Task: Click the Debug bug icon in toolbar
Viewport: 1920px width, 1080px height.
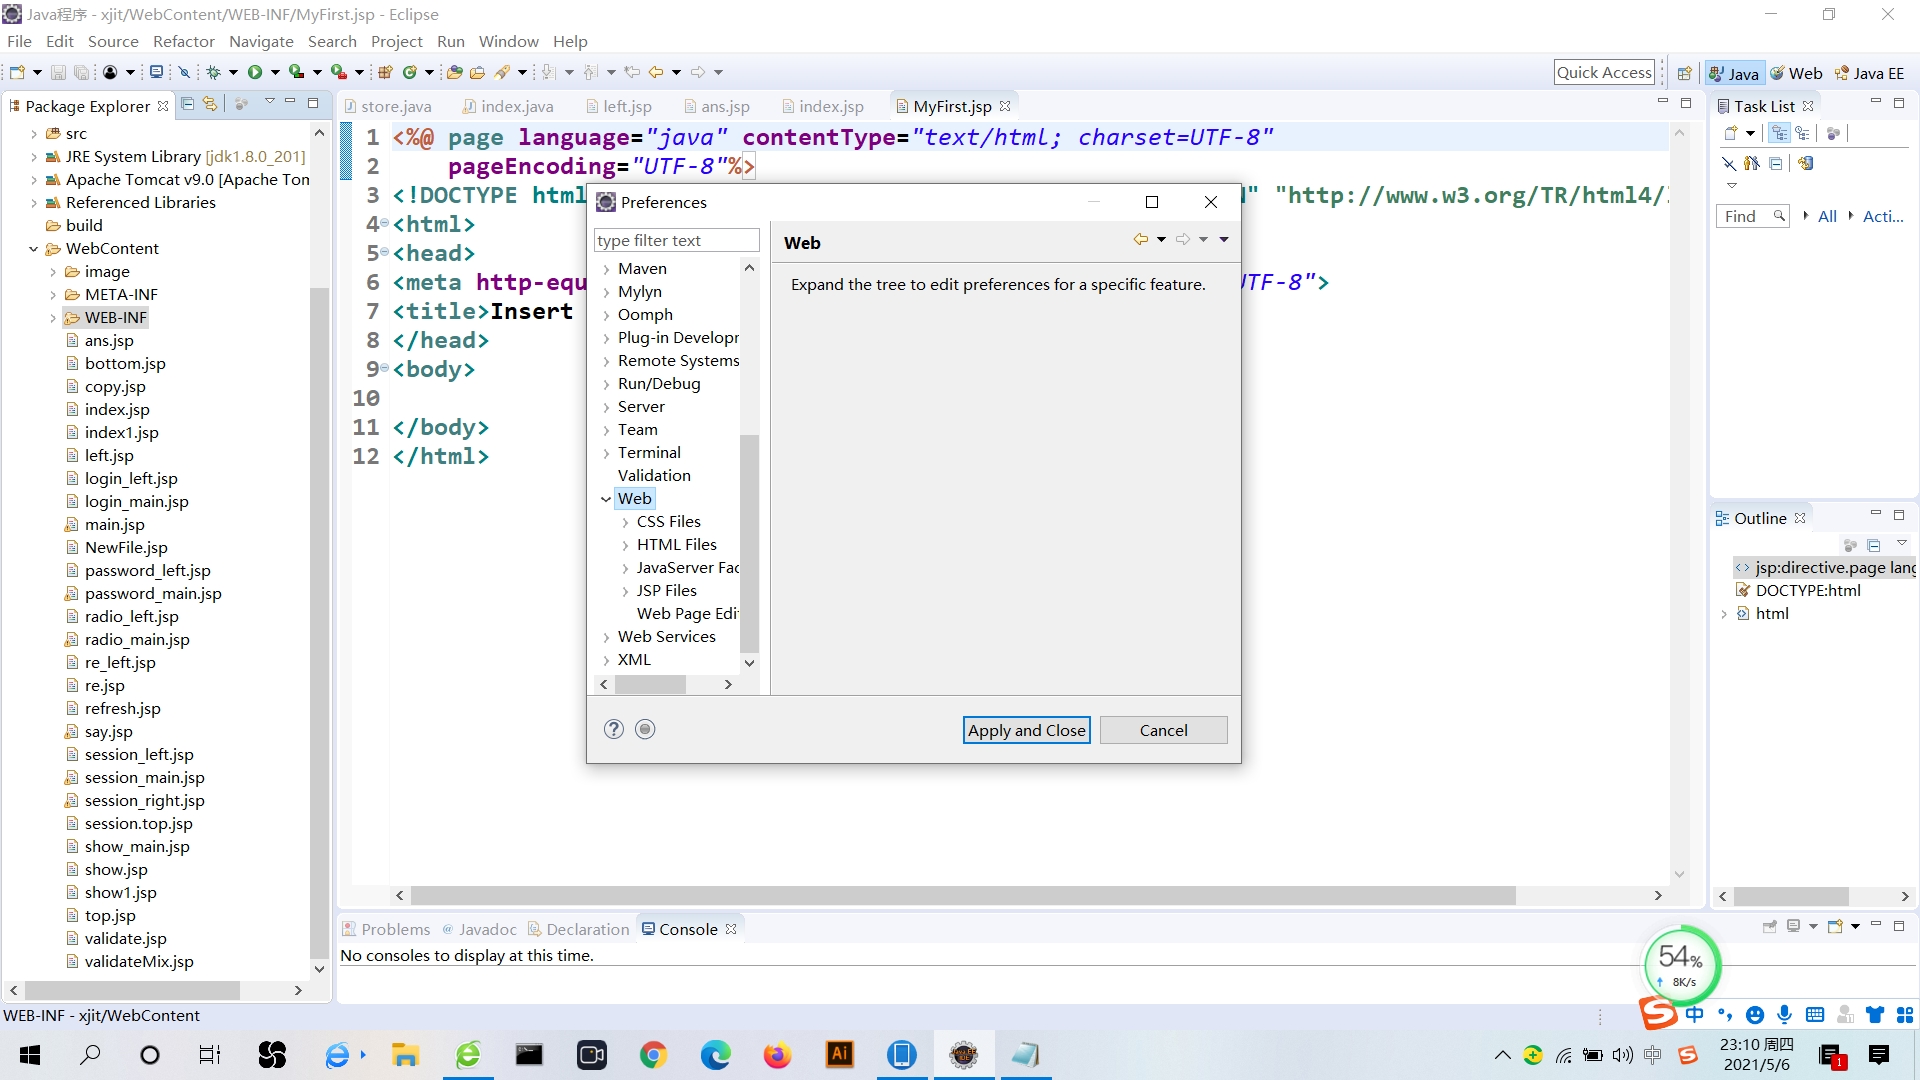Action: [213, 72]
